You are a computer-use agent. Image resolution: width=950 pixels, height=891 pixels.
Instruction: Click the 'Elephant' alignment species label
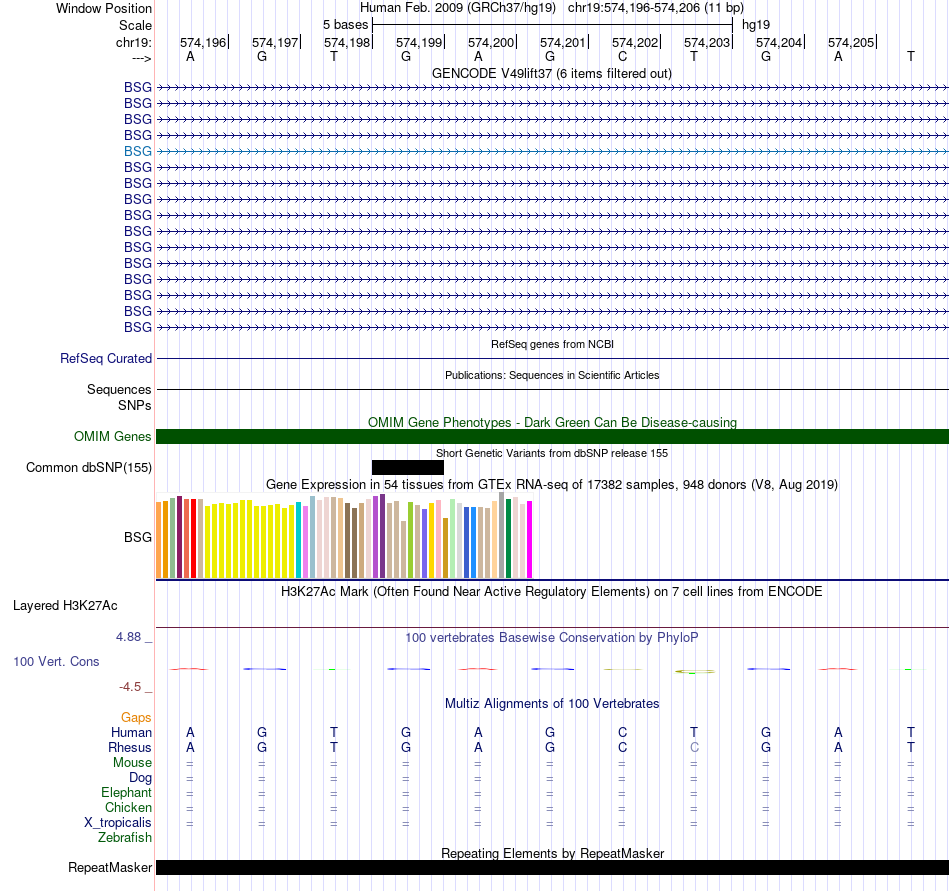point(126,792)
